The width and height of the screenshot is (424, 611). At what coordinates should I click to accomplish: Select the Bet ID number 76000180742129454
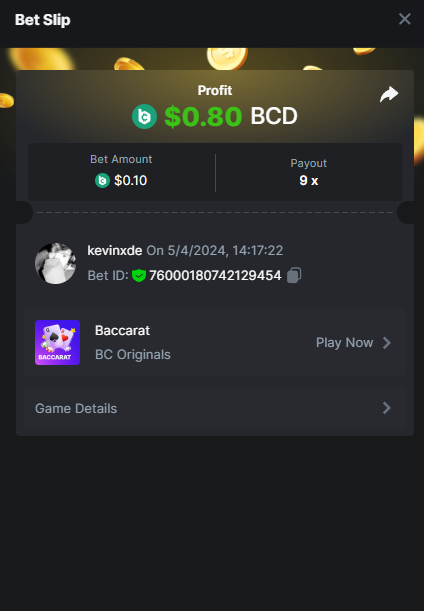tap(215, 275)
